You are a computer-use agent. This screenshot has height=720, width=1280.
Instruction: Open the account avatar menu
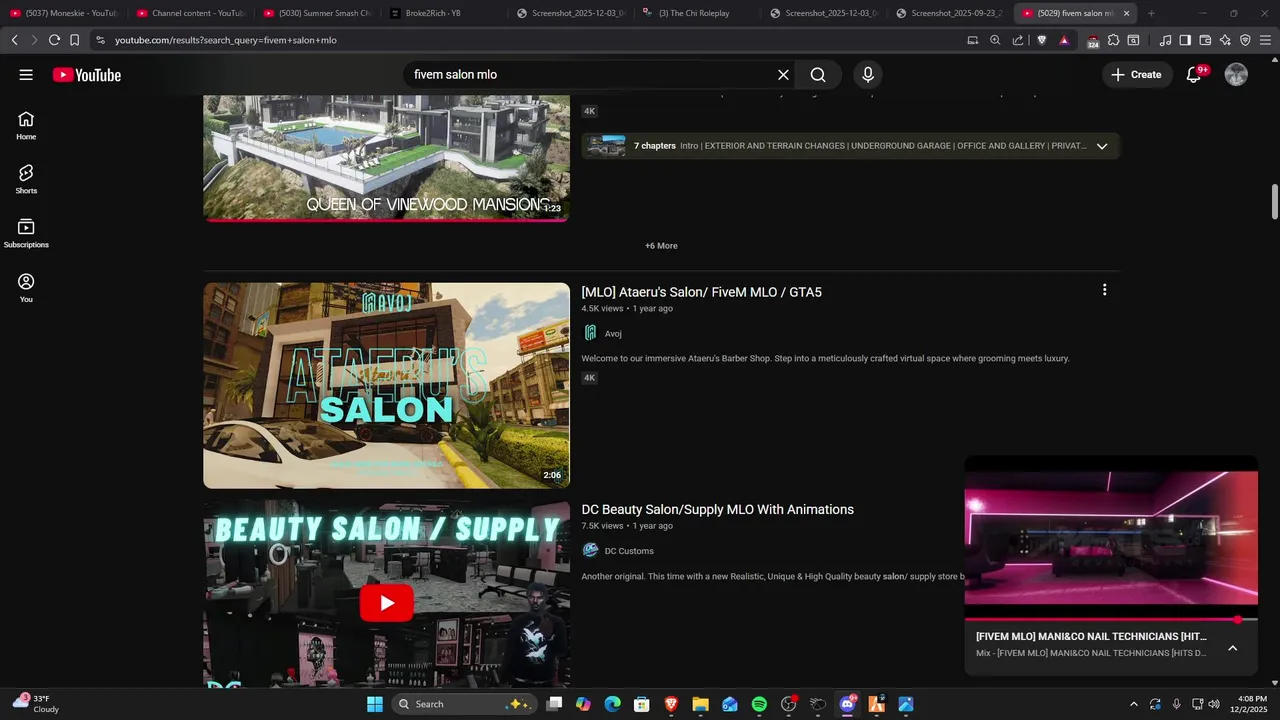click(x=1236, y=75)
